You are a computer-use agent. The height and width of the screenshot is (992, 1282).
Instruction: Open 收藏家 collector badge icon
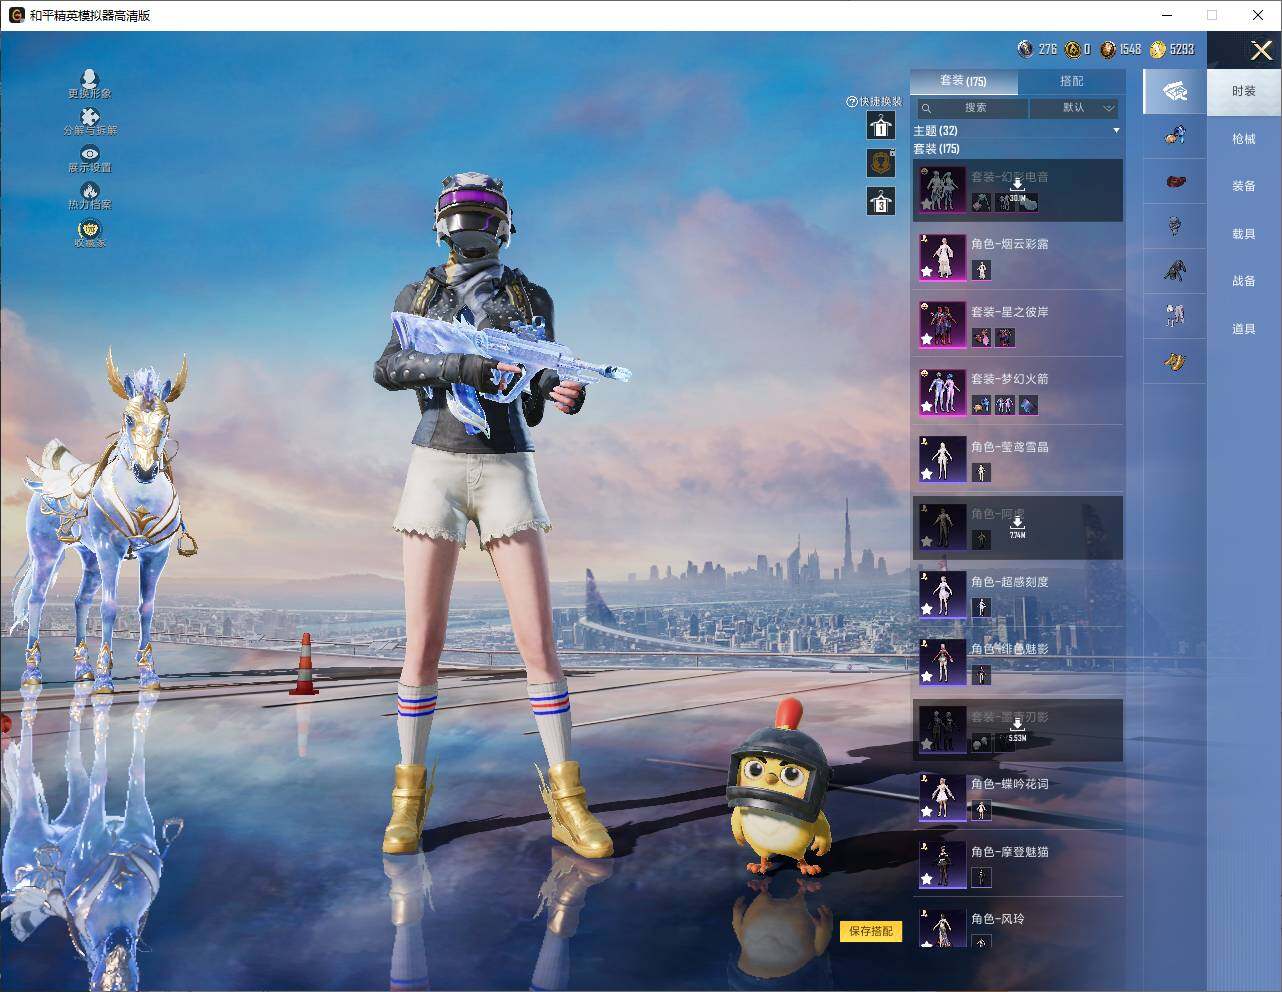[x=90, y=229]
